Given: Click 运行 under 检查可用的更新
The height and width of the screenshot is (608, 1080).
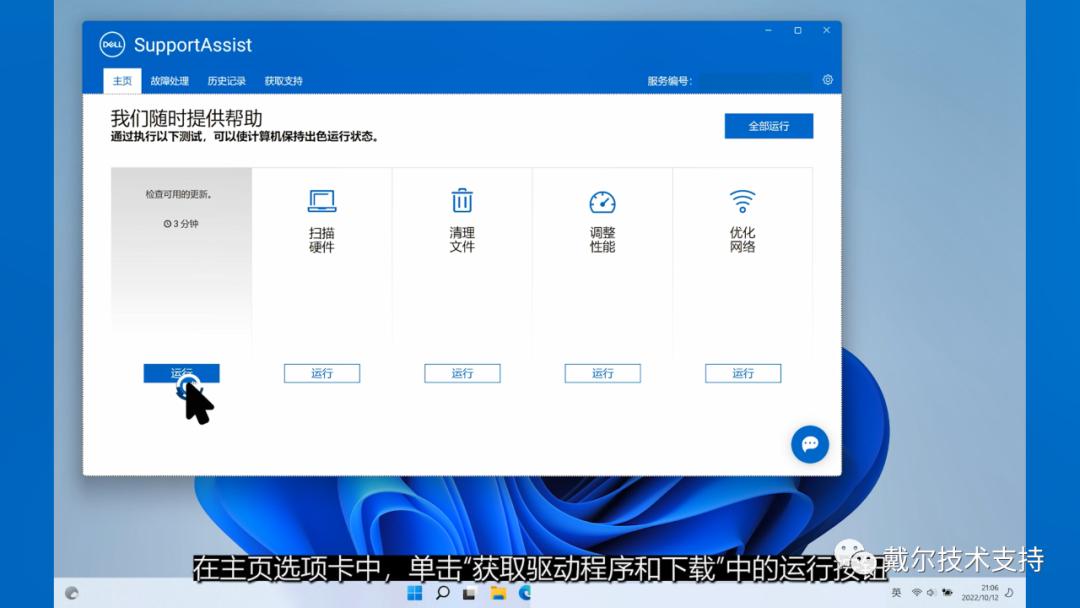Looking at the screenshot, I should click(x=181, y=373).
